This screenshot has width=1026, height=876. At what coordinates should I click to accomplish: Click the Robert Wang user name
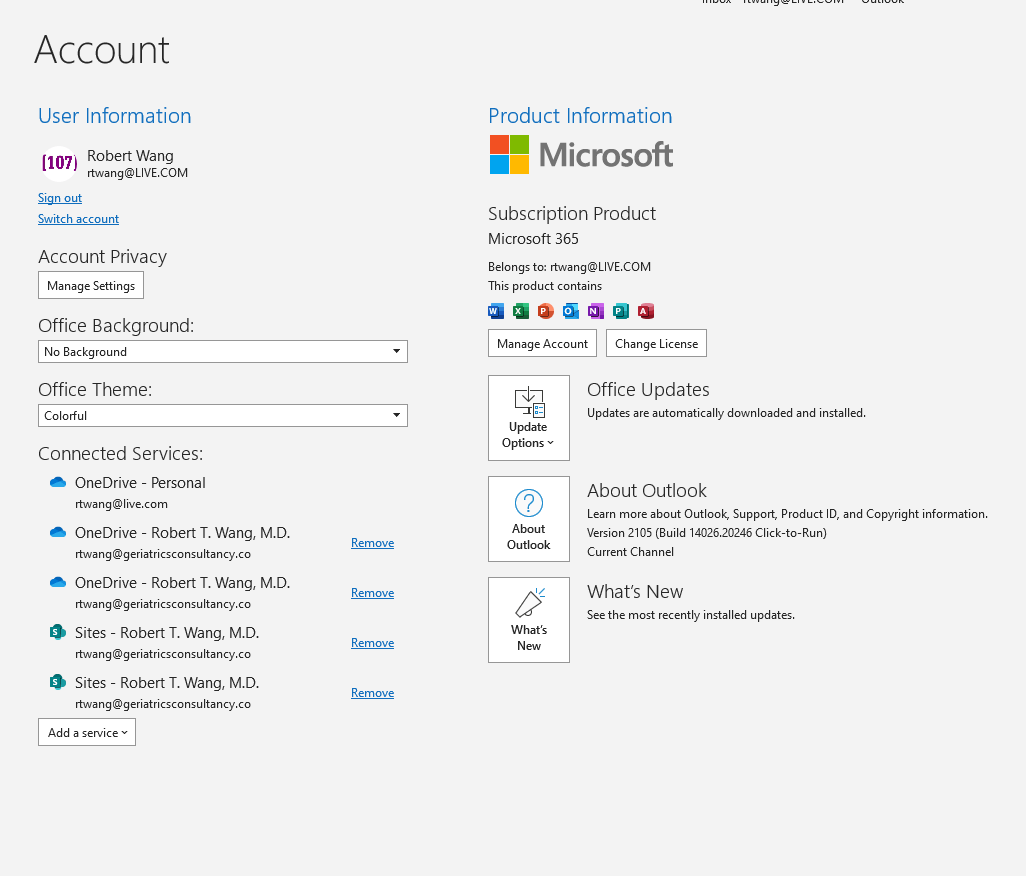coord(130,156)
